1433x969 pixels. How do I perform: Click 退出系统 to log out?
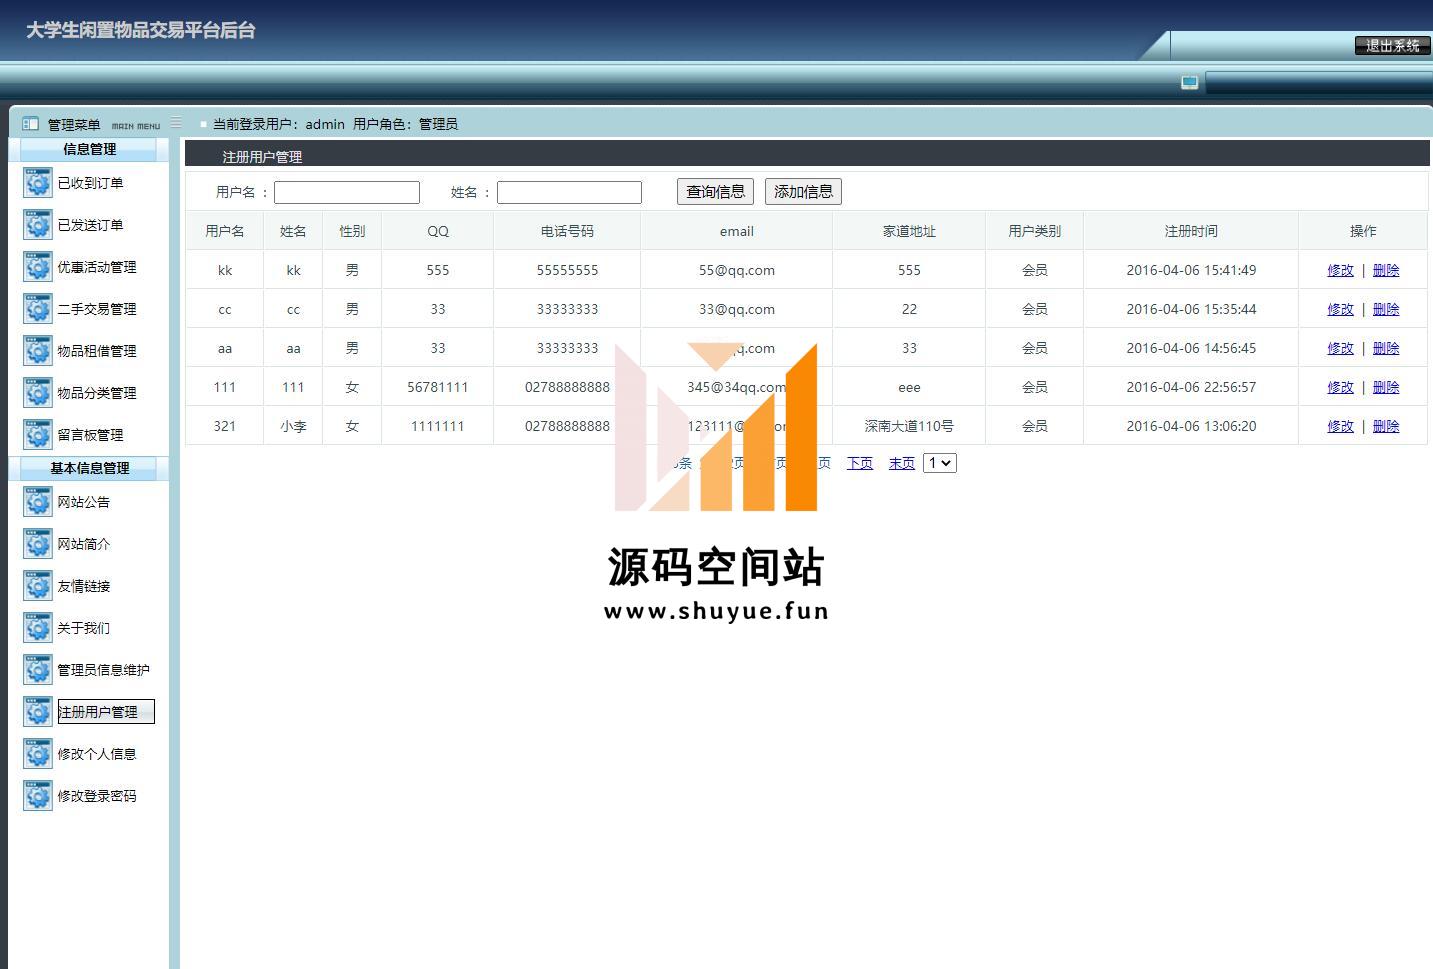(1392, 46)
